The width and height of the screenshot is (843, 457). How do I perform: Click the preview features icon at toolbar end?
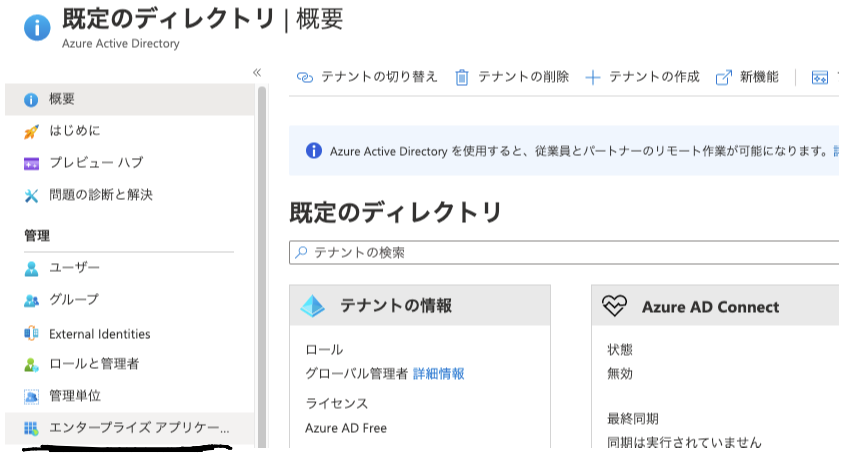[x=819, y=78]
